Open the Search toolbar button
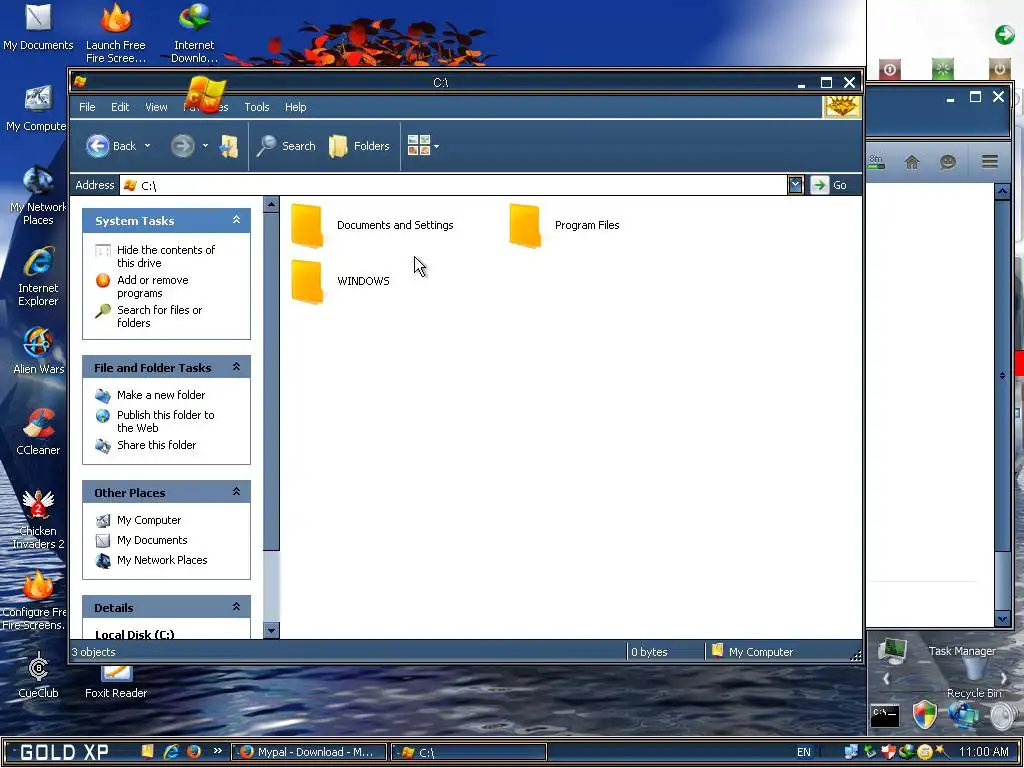Image resolution: width=1024 pixels, height=768 pixels. click(286, 146)
